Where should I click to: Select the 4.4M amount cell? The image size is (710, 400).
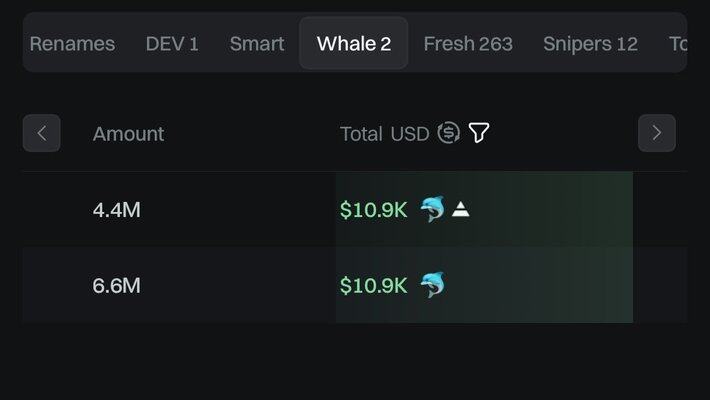coord(116,210)
